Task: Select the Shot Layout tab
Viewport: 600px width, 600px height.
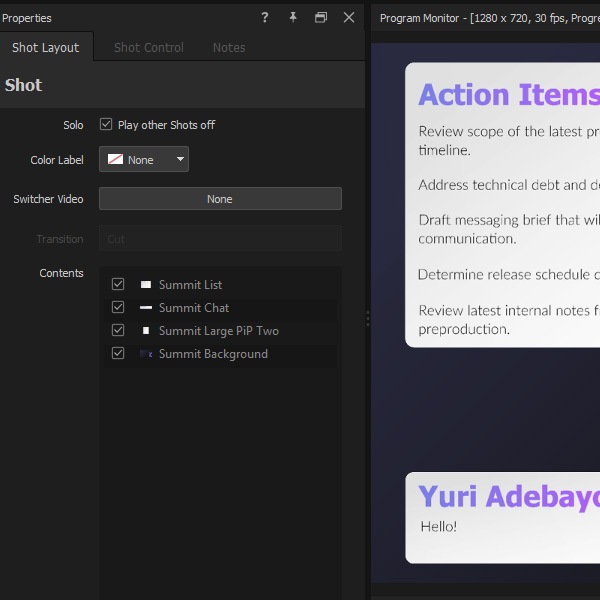Action: (x=46, y=47)
